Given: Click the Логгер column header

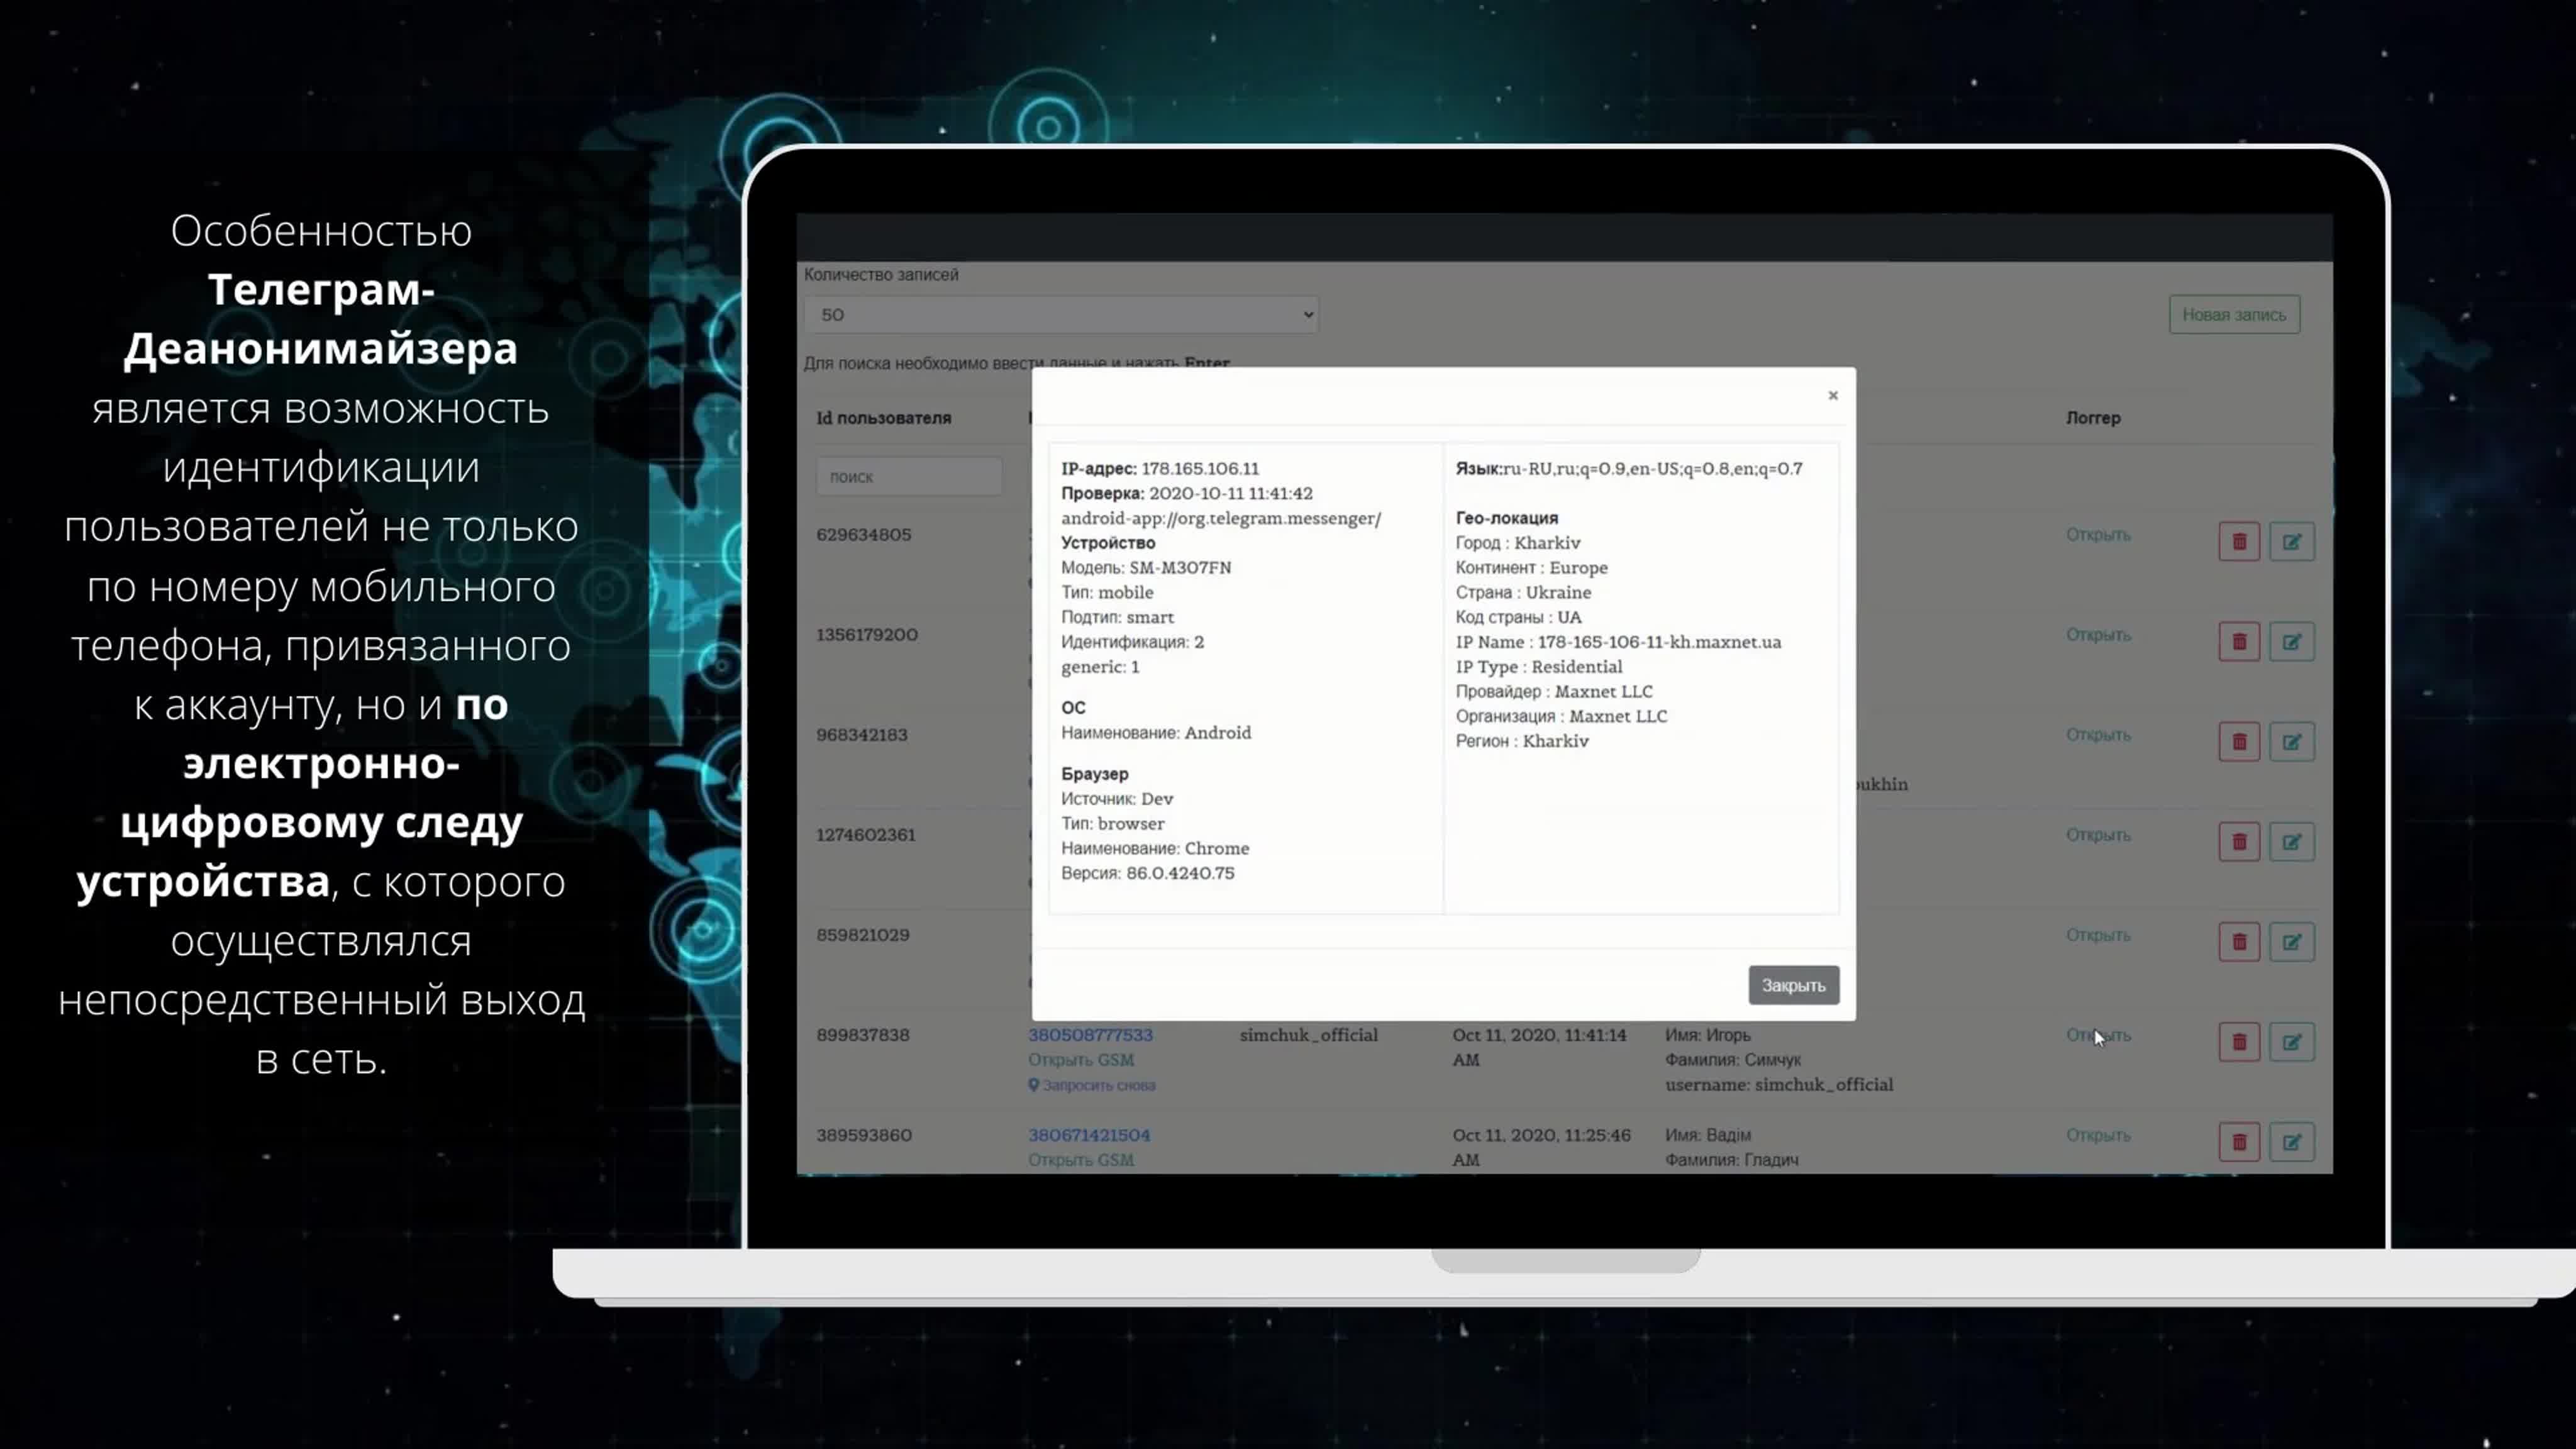Looking at the screenshot, I should (2092, 417).
